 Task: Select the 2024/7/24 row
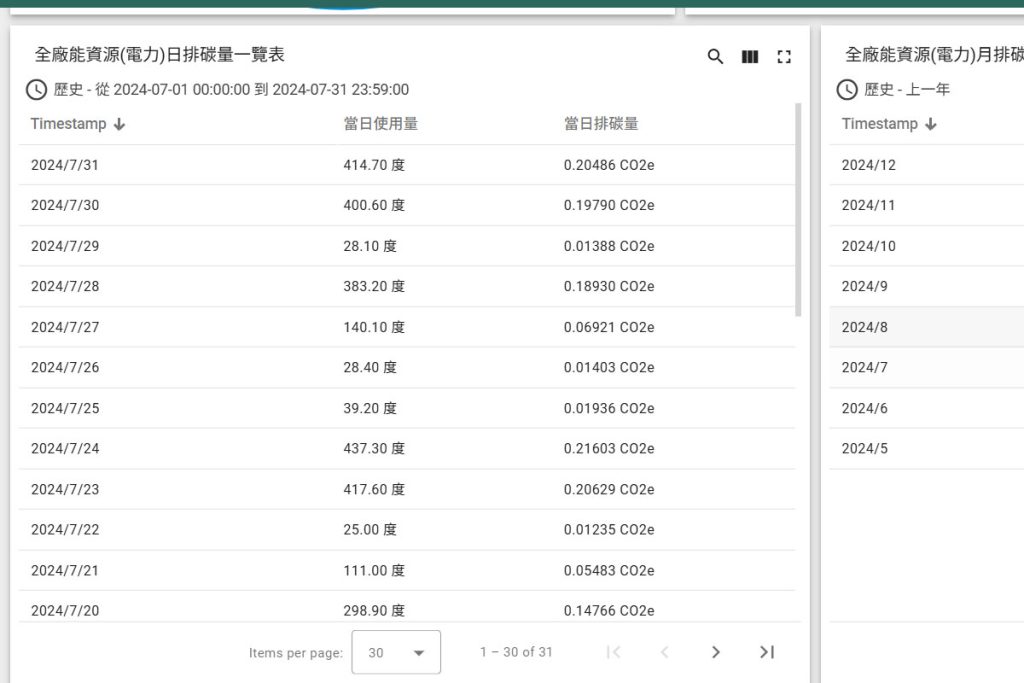coord(400,449)
